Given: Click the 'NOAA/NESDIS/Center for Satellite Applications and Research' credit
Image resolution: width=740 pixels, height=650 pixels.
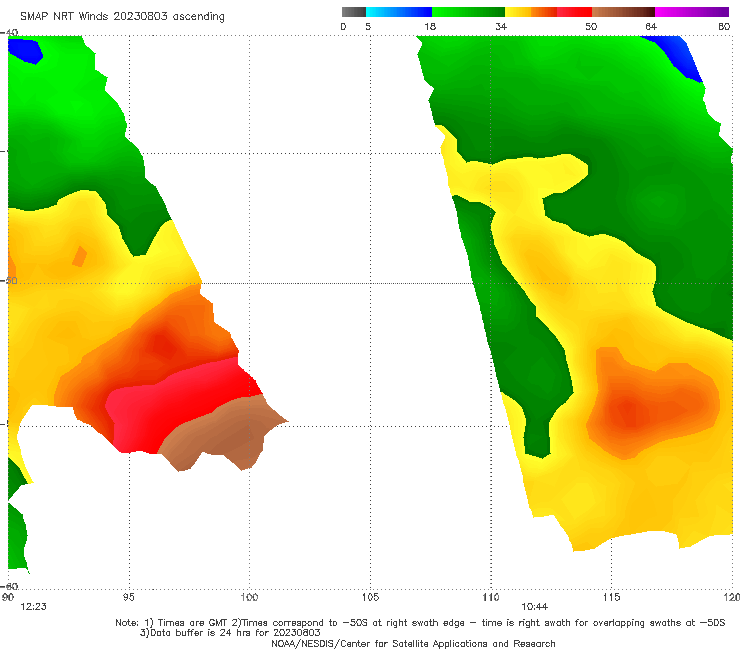Looking at the screenshot, I should tap(413, 643).
